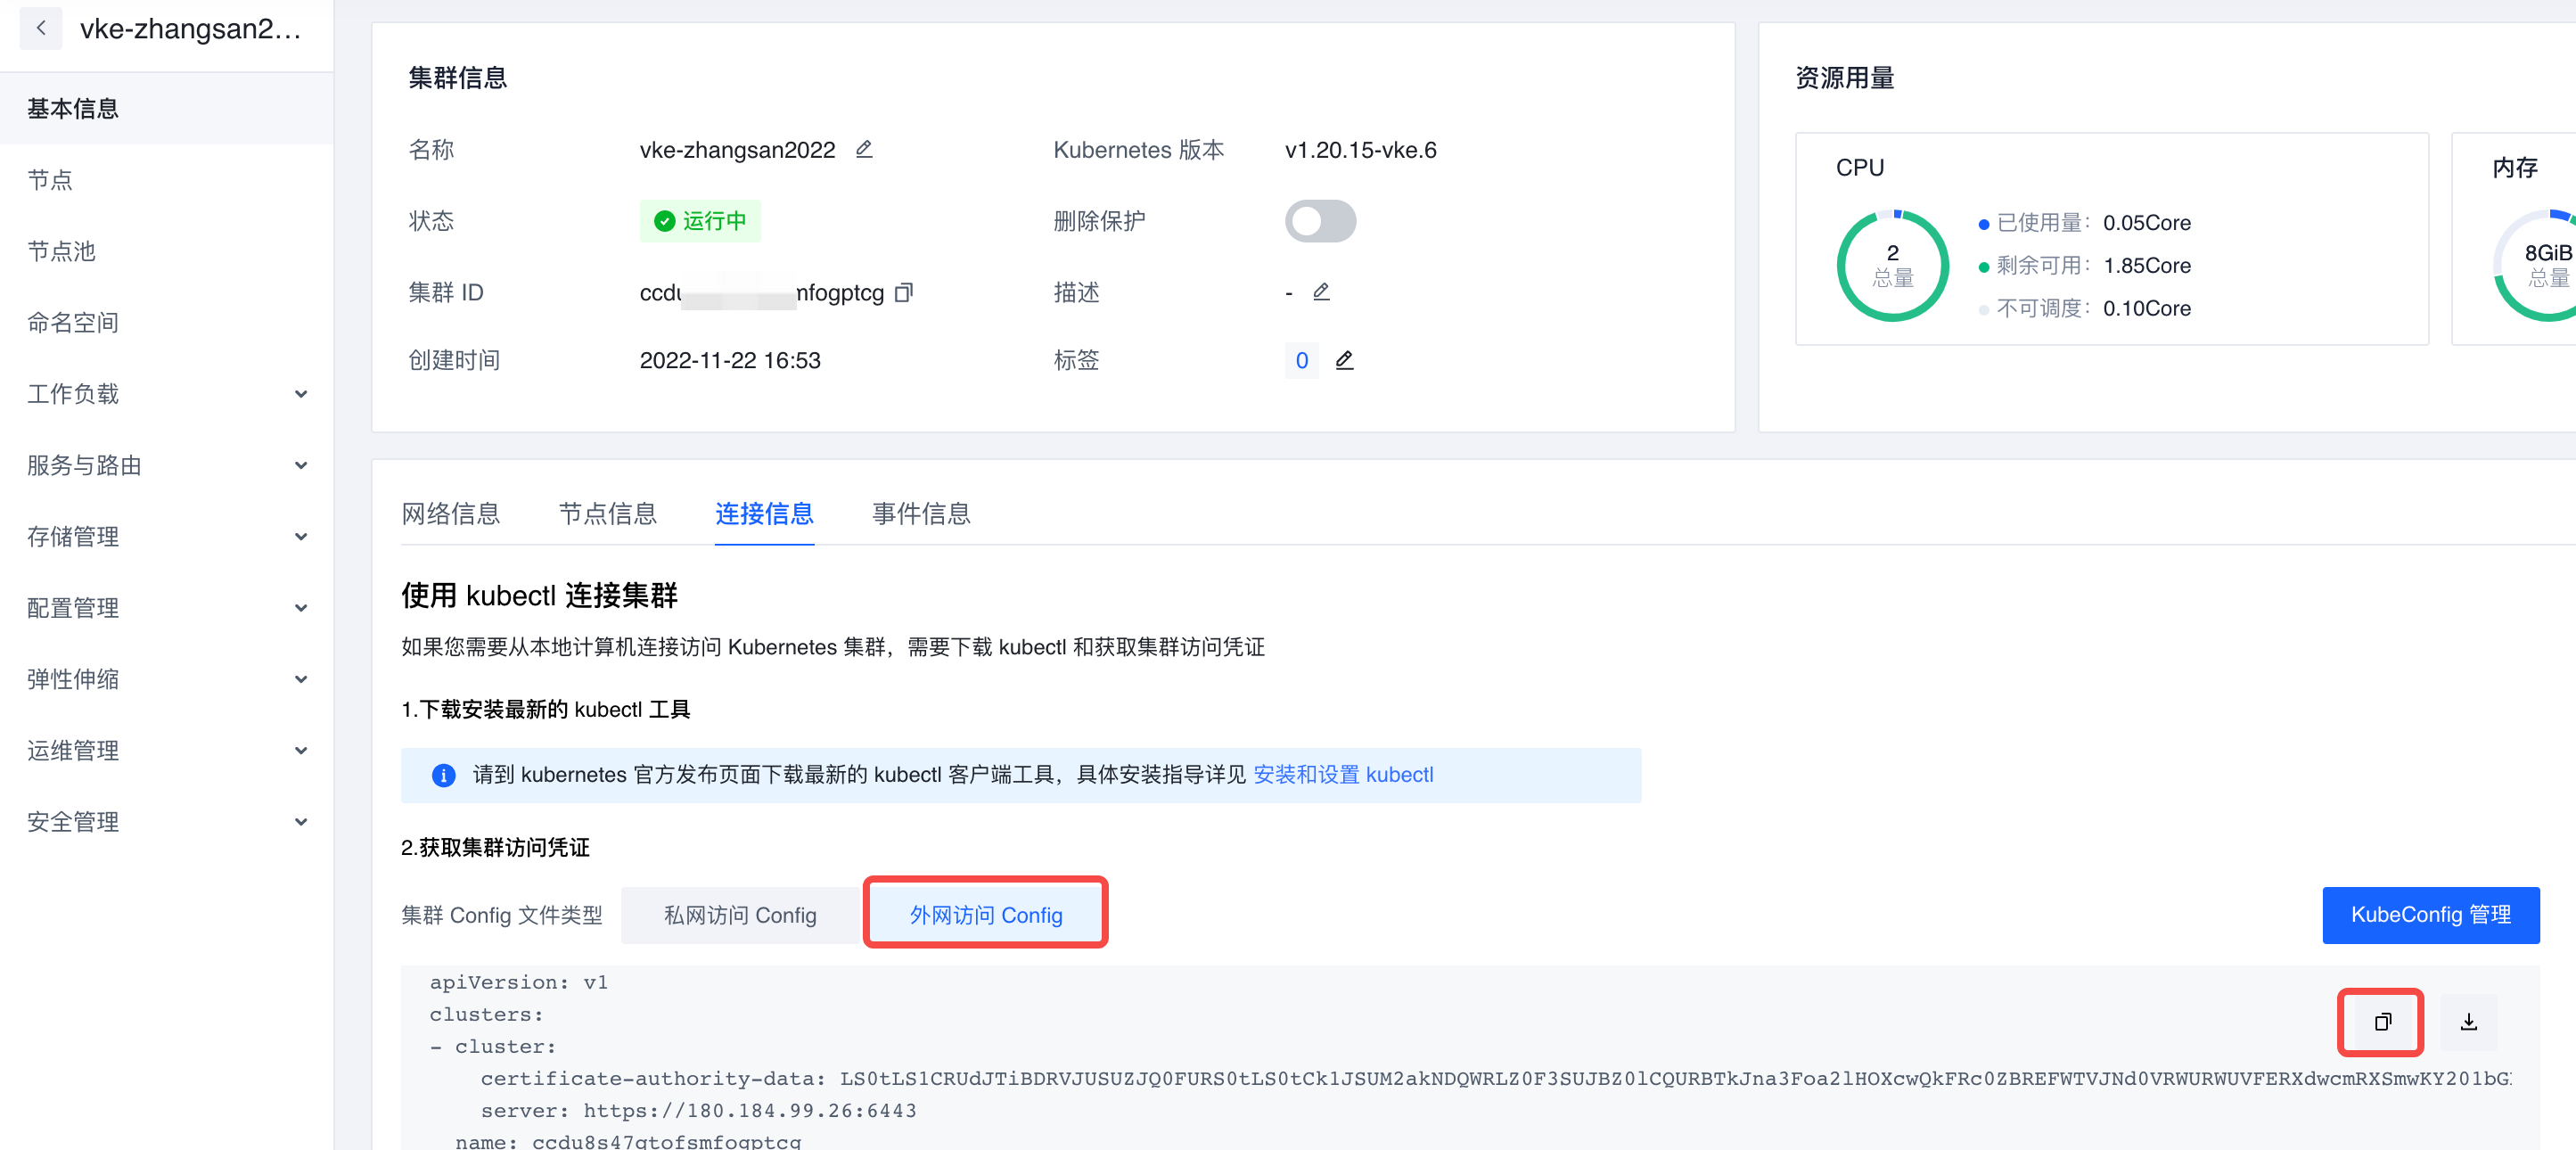Click the CPU usage ring chart

point(1892,265)
